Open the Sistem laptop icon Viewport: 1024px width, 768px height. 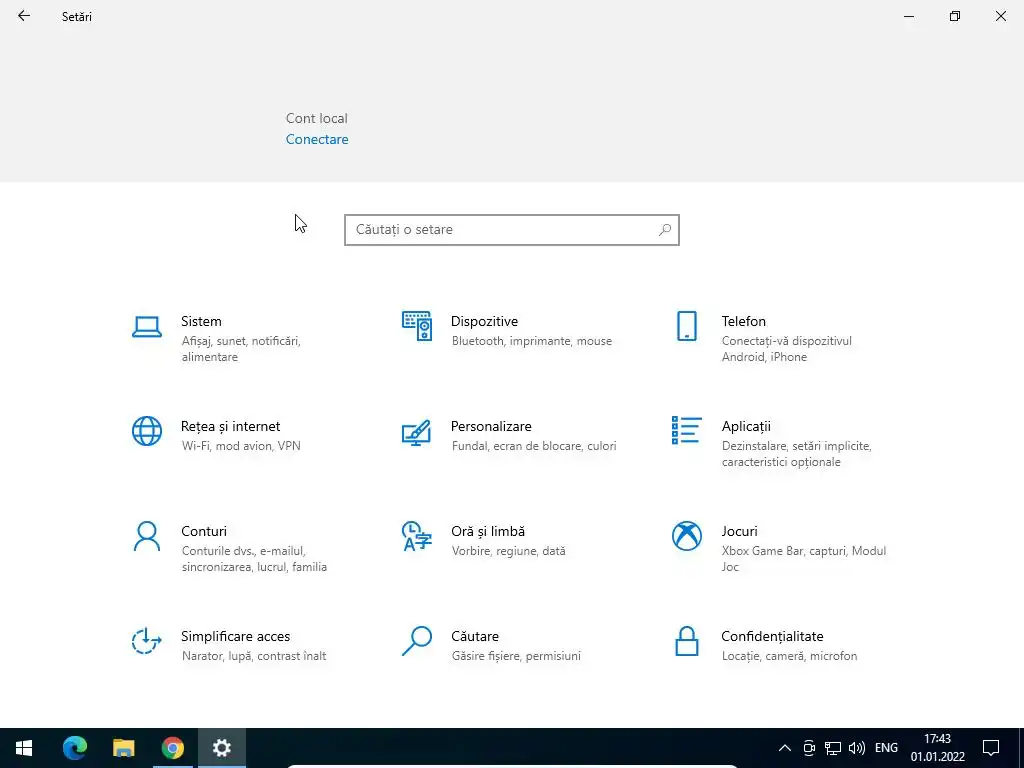pos(147,327)
